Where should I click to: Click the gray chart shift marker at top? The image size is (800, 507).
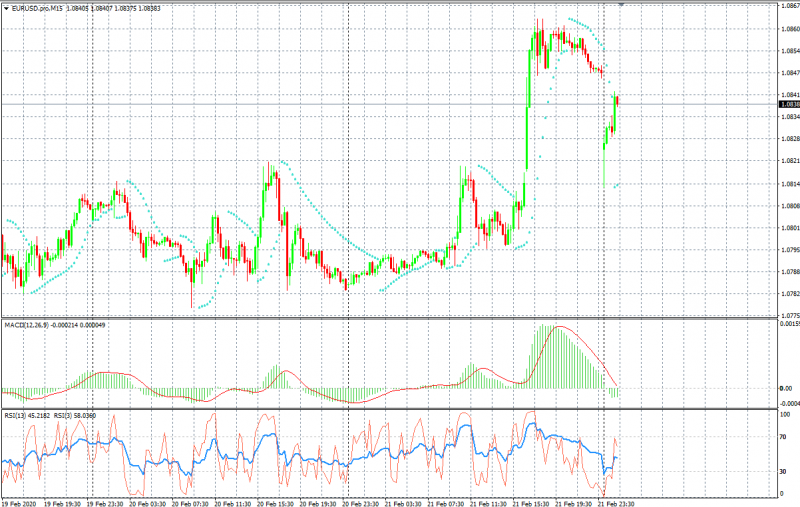tap(622, 4)
